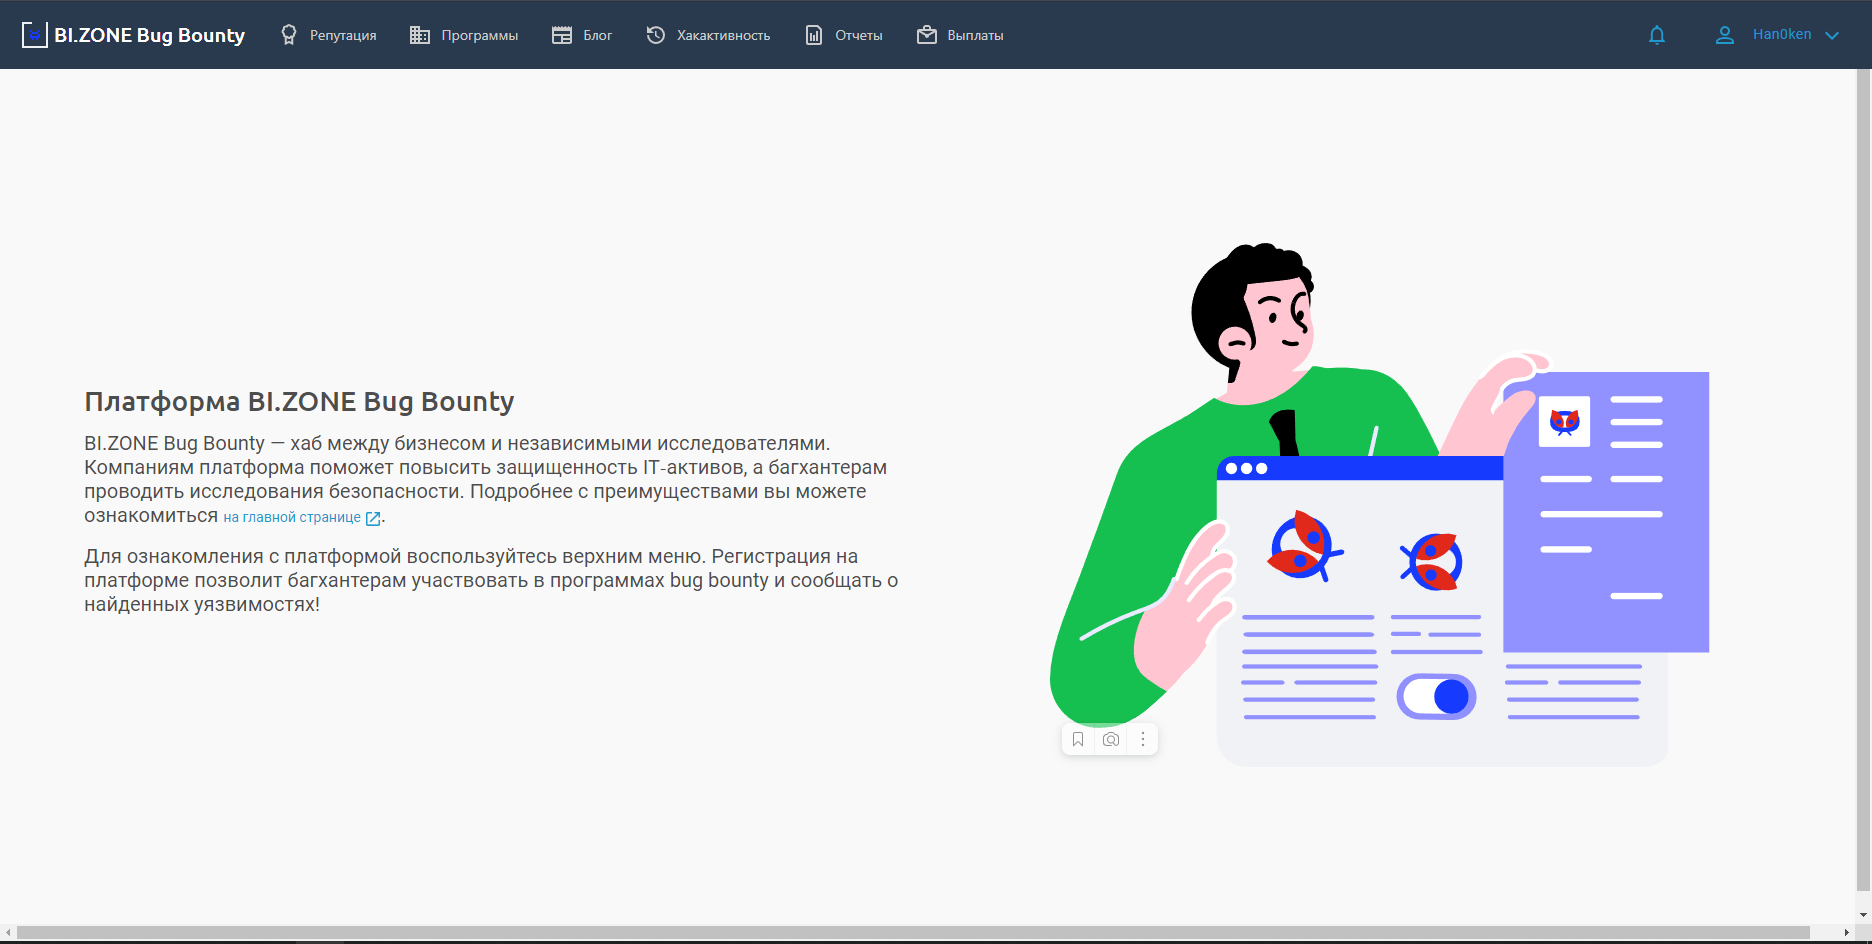
Task: Click the bookmark icon under the illustration
Action: tap(1078, 740)
